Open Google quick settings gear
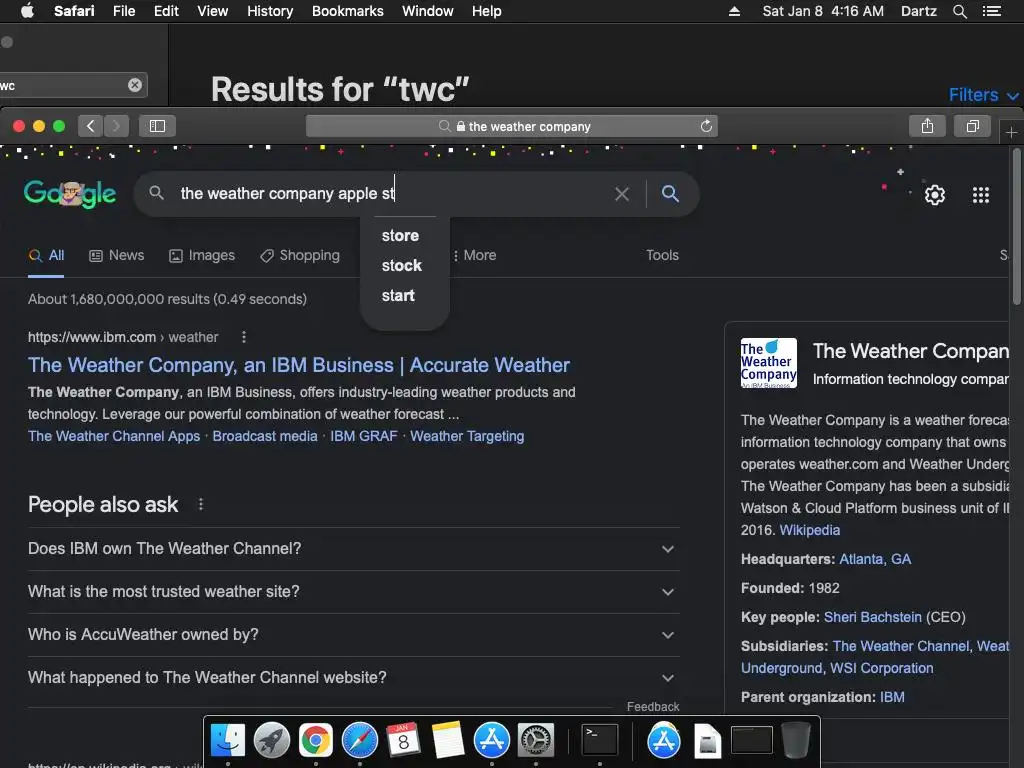1024x768 pixels. (935, 195)
